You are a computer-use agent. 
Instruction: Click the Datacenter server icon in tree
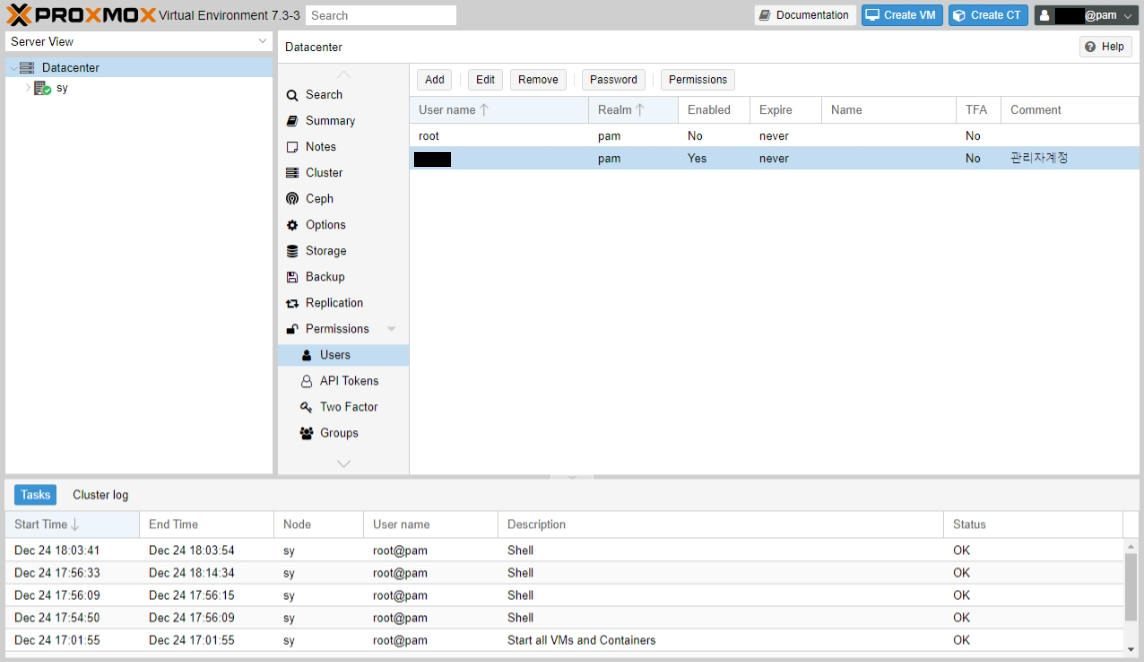[x=27, y=67]
